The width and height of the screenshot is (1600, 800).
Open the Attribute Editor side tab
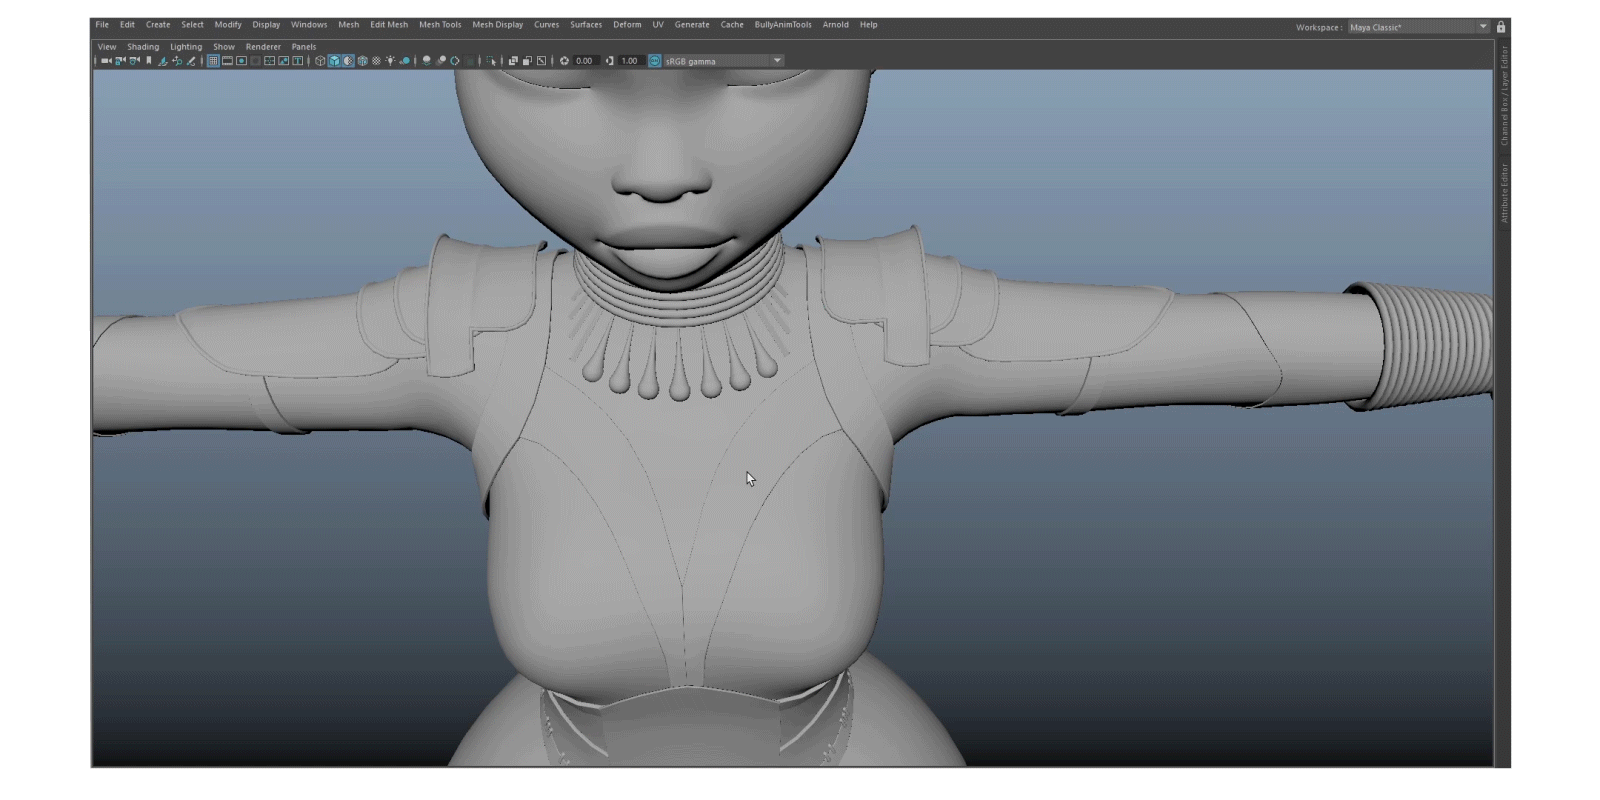coord(1503,193)
